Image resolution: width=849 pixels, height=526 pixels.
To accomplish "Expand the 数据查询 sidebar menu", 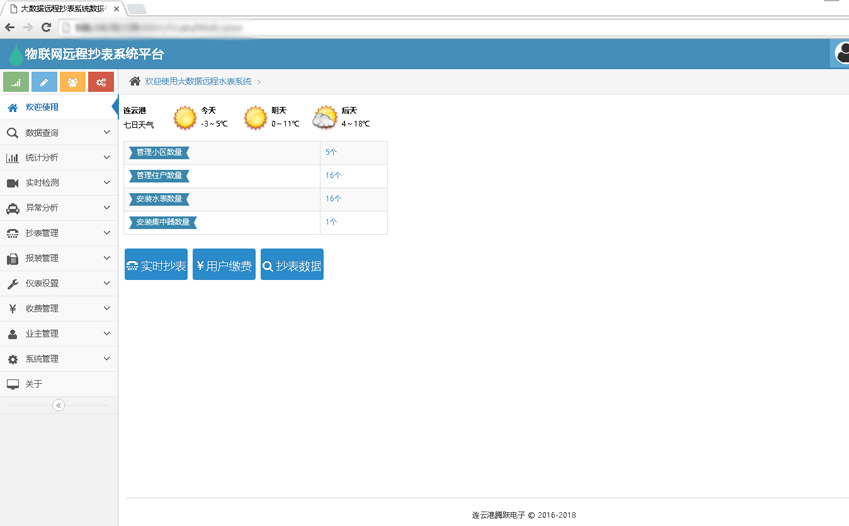I will point(58,133).
